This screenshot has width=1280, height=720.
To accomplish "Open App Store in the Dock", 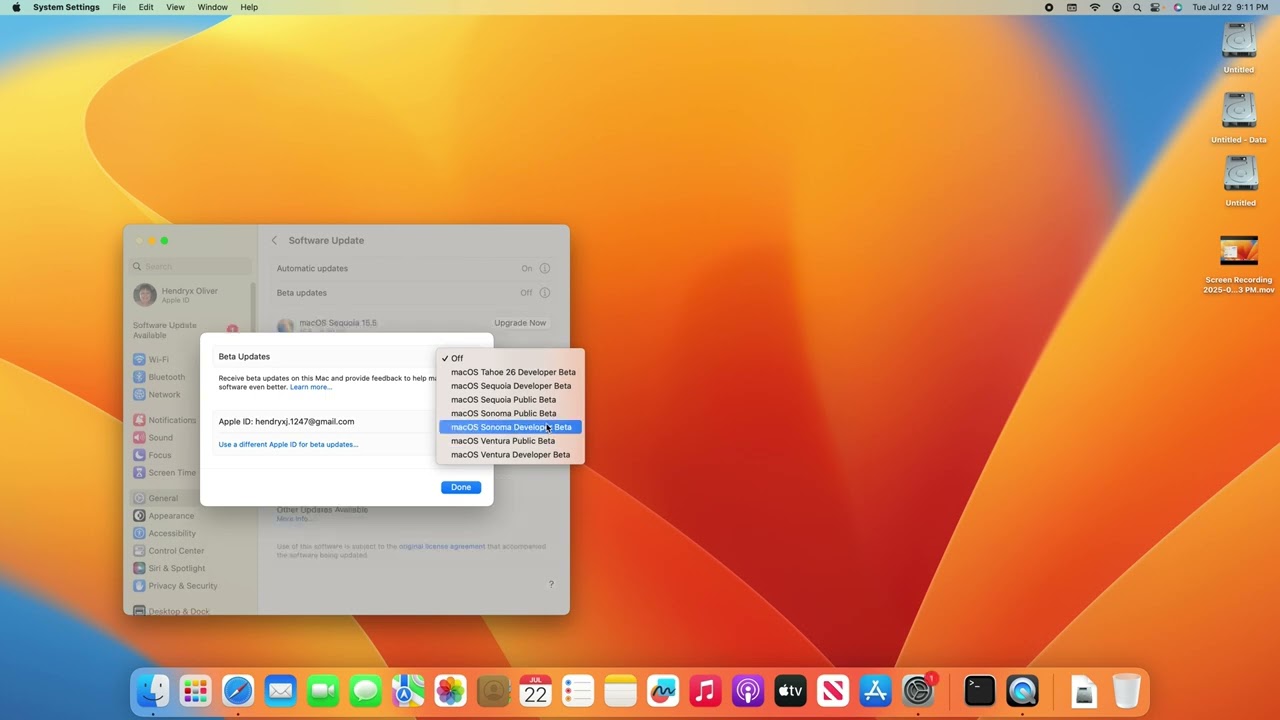I will 876,690.
